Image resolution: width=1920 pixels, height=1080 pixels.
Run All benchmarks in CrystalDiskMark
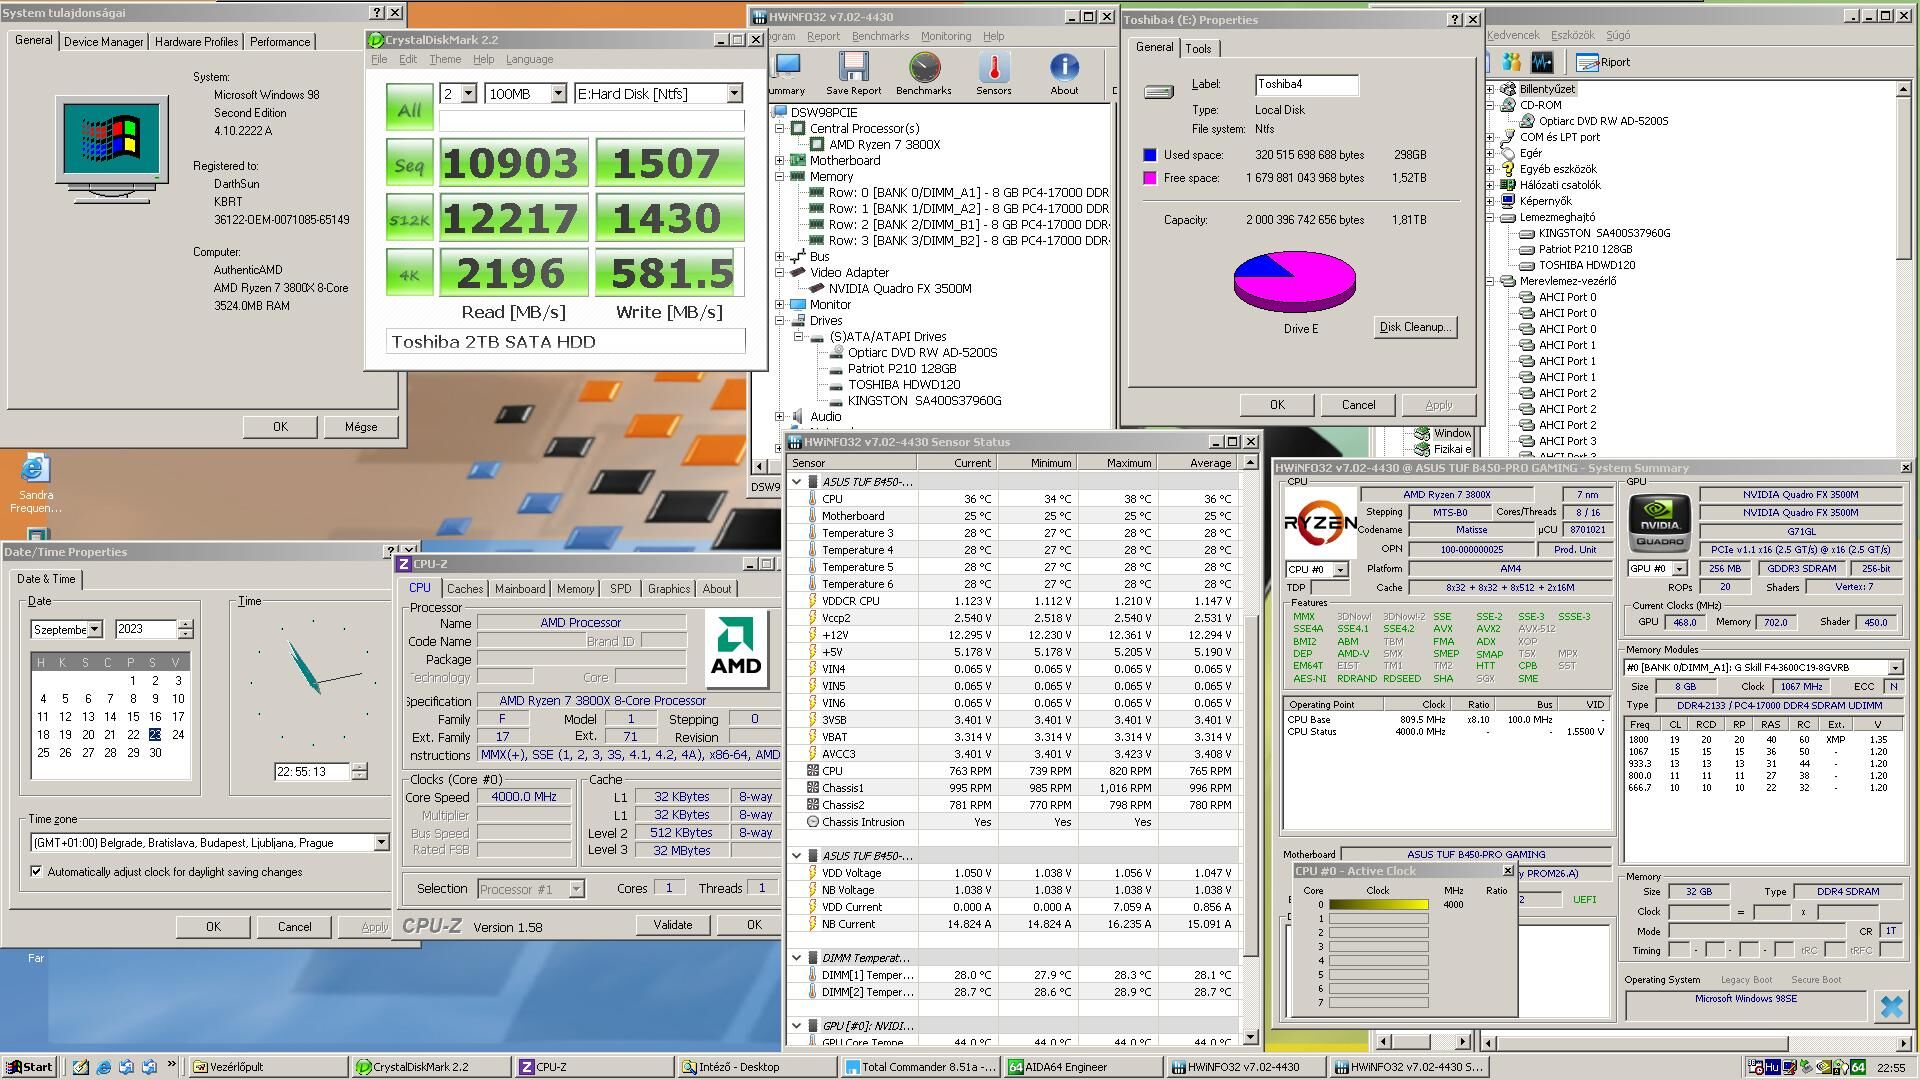[409, 108]
